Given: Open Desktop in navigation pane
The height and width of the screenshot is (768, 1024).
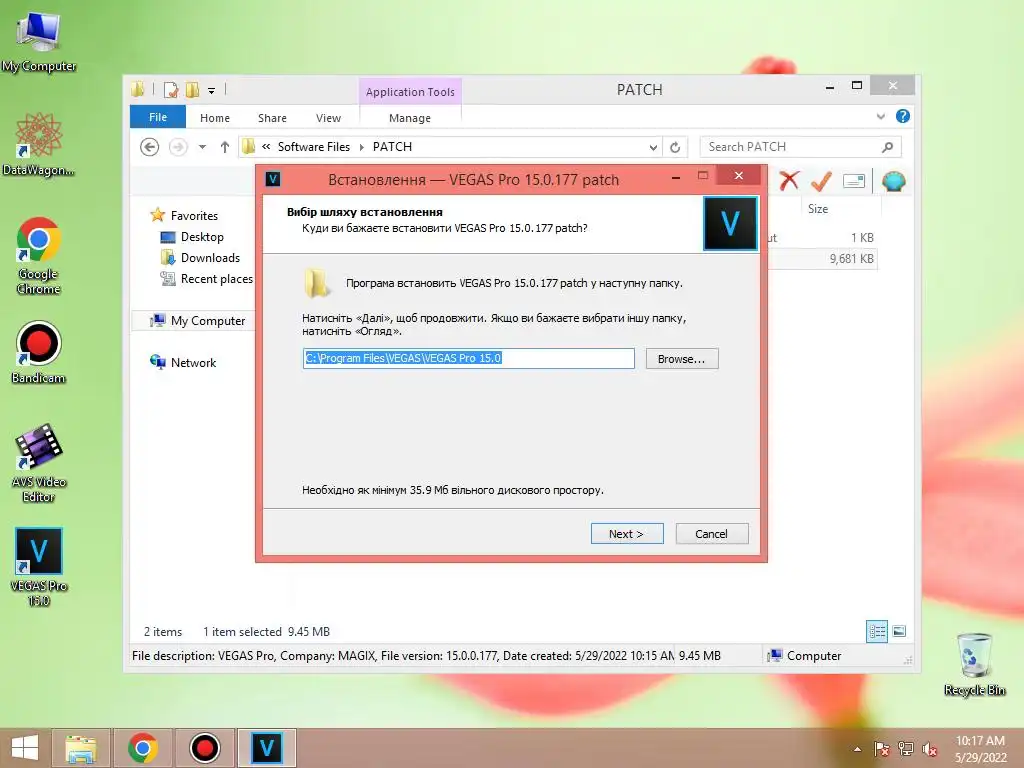Looking at the screenshot, I should coord(202,236).
